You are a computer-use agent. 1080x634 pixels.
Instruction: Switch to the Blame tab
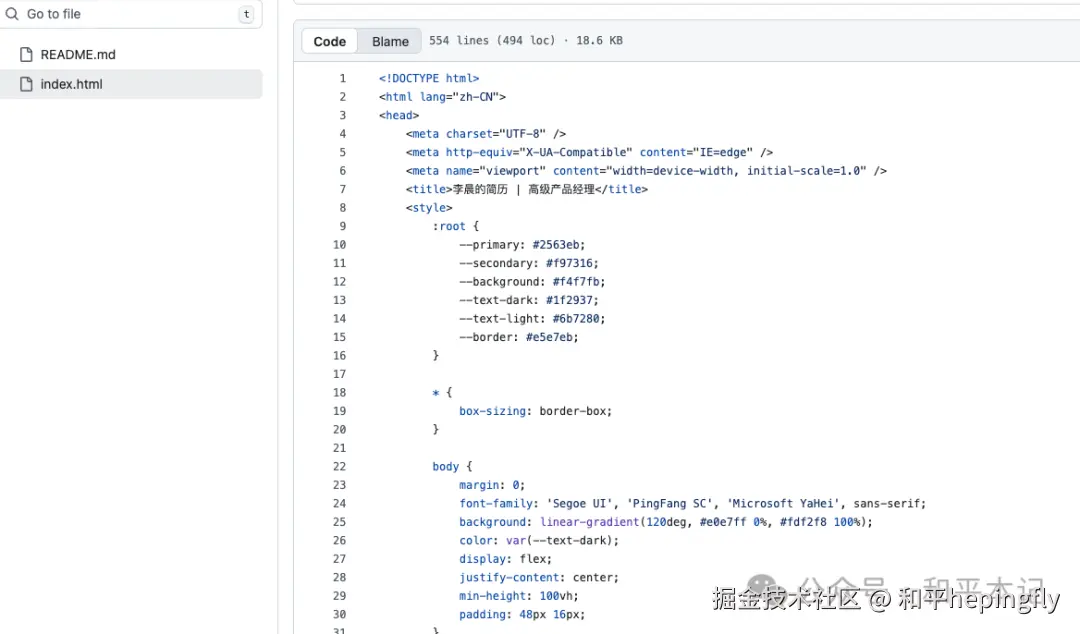(x=391, y=41)
